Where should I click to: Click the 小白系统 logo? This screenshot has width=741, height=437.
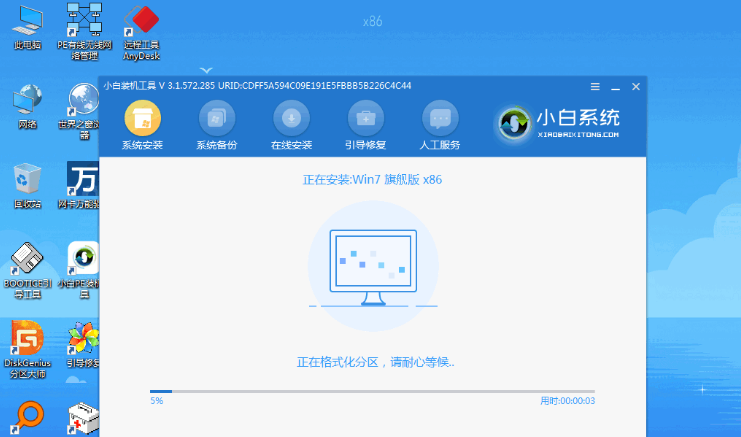(560, 123)
